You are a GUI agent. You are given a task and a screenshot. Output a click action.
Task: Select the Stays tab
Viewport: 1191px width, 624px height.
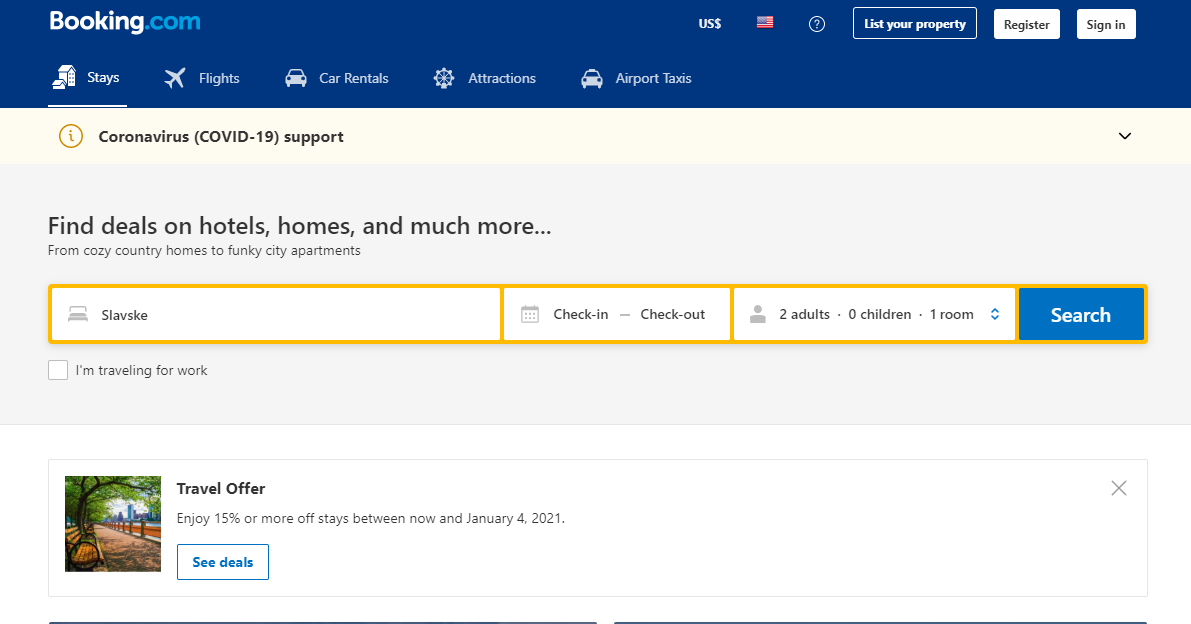click(x=87, y=77)
